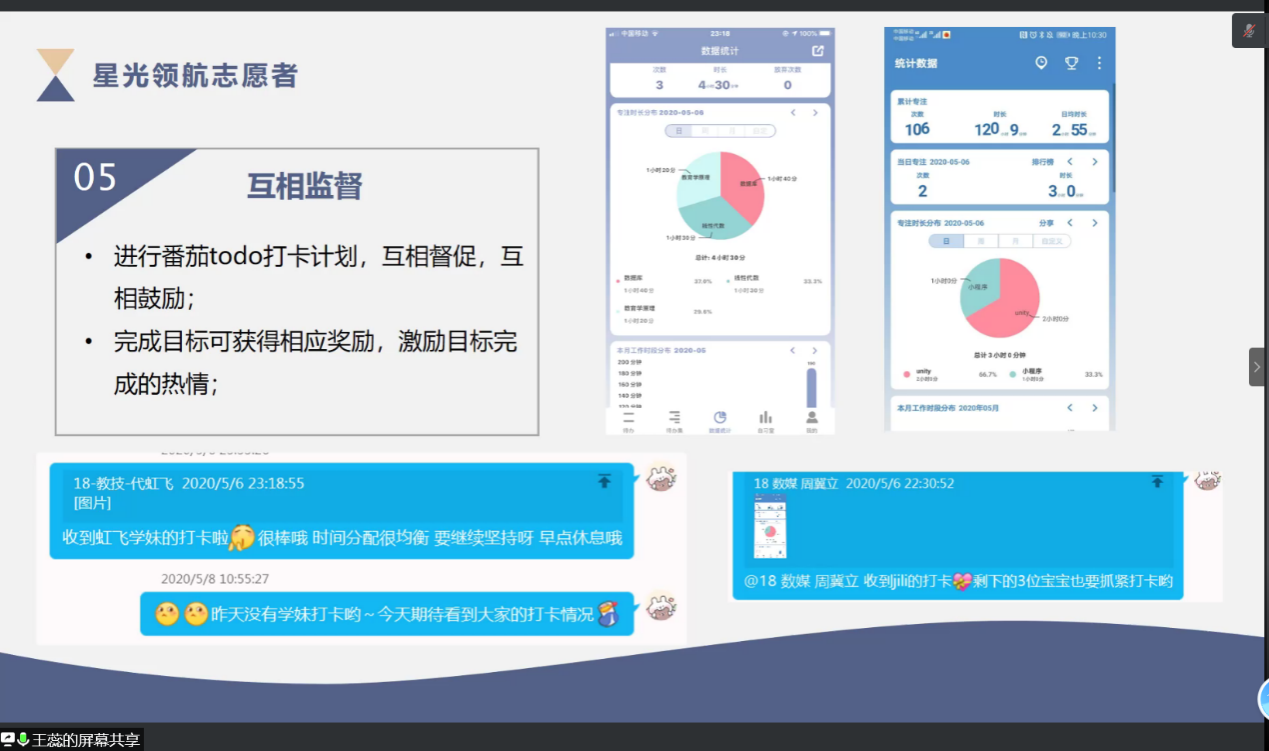Click the 排行榜 link in 当日专注 card

[x=1043, y=161]
